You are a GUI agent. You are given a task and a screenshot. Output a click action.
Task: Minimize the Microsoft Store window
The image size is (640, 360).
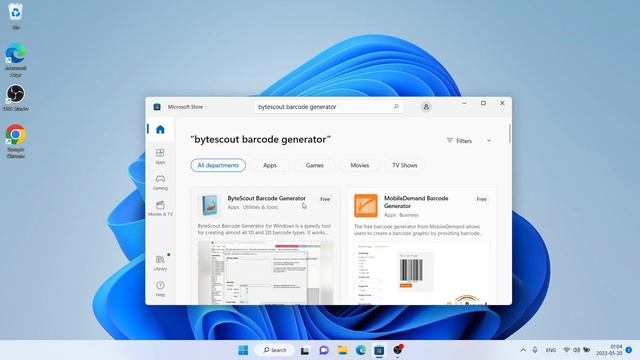tap(464, 103)
